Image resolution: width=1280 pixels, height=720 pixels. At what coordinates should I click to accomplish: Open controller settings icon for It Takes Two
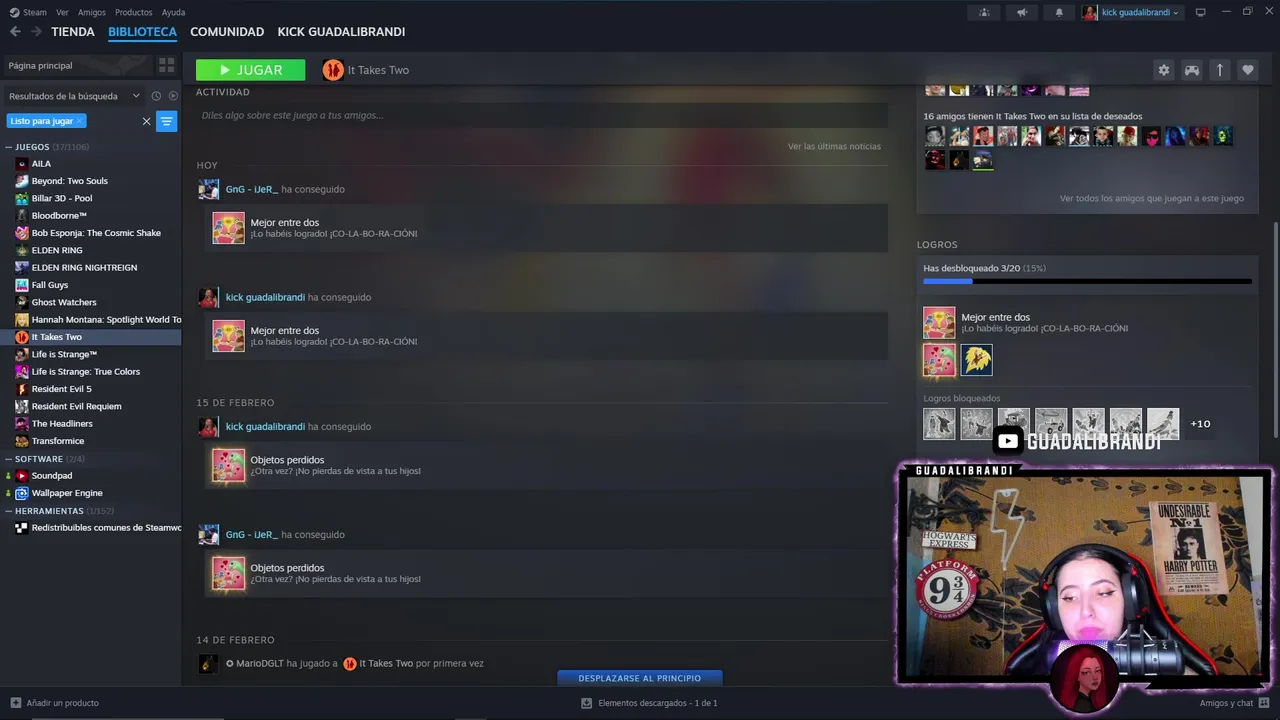click(x=1191, y=70)
